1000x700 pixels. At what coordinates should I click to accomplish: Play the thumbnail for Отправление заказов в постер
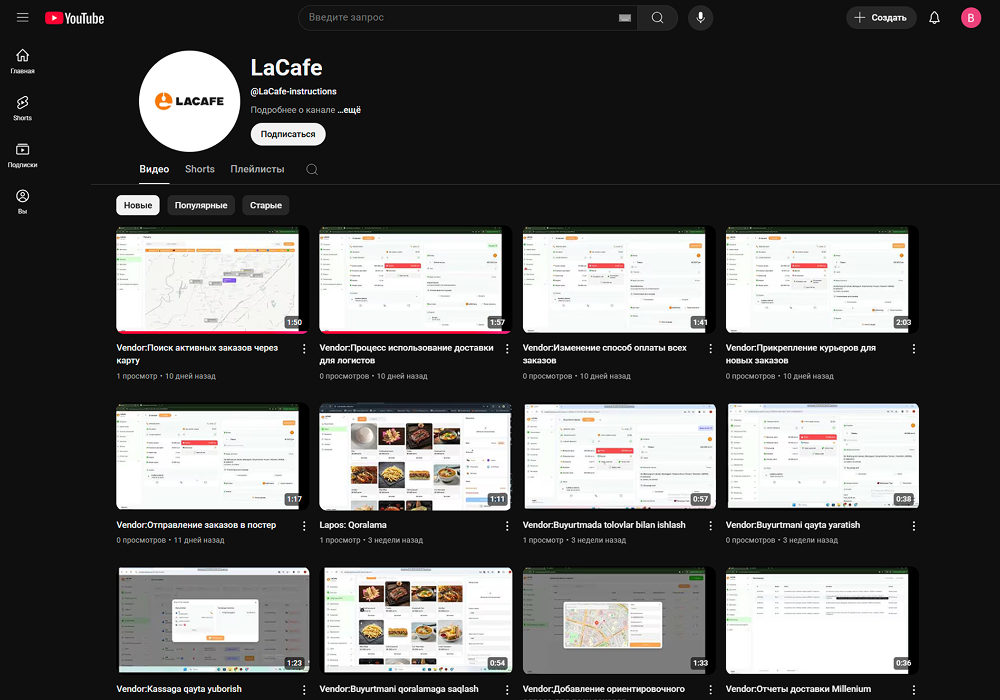pos(212,456)
